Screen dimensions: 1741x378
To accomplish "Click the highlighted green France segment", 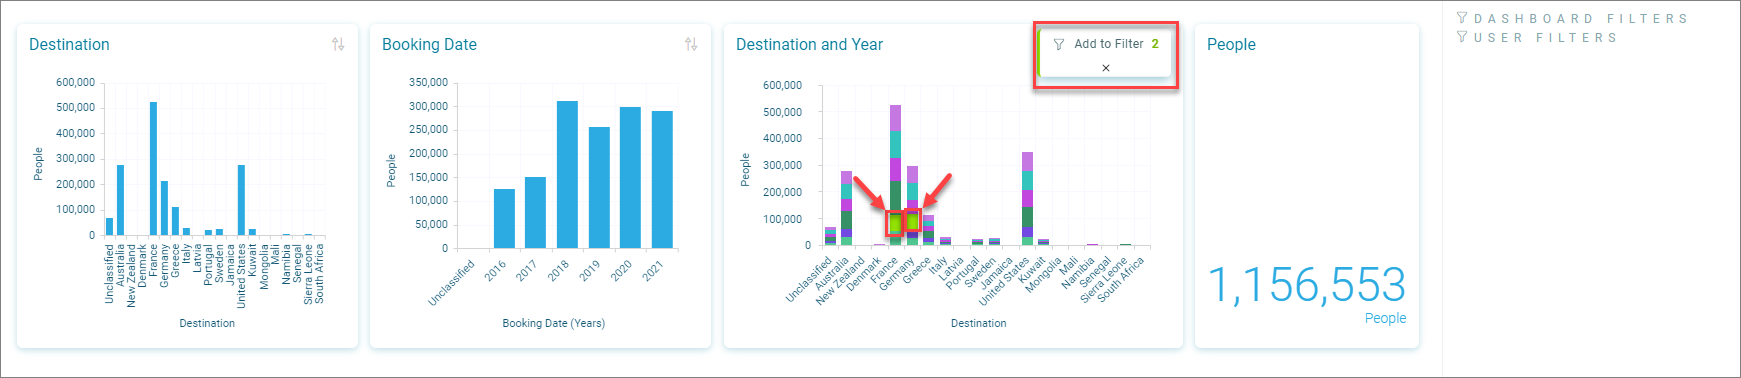I will [895, 223].
